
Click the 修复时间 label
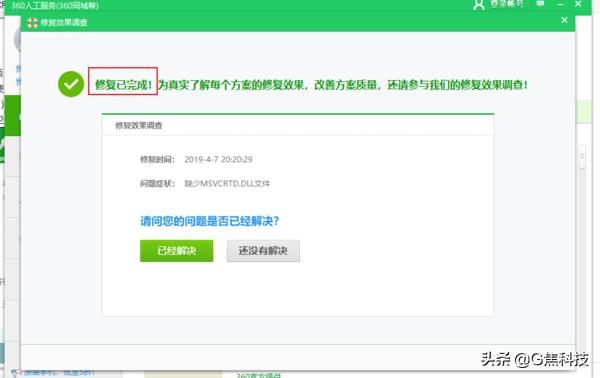[x=157, y=159]
